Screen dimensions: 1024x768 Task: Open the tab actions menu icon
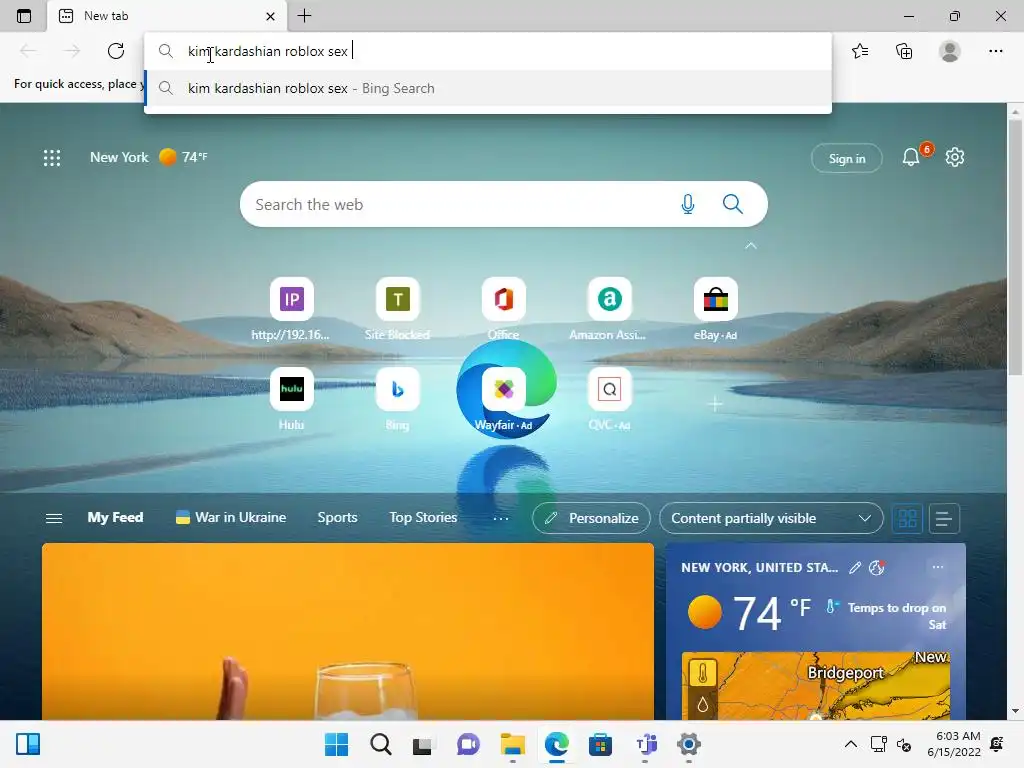click(24, 16)
